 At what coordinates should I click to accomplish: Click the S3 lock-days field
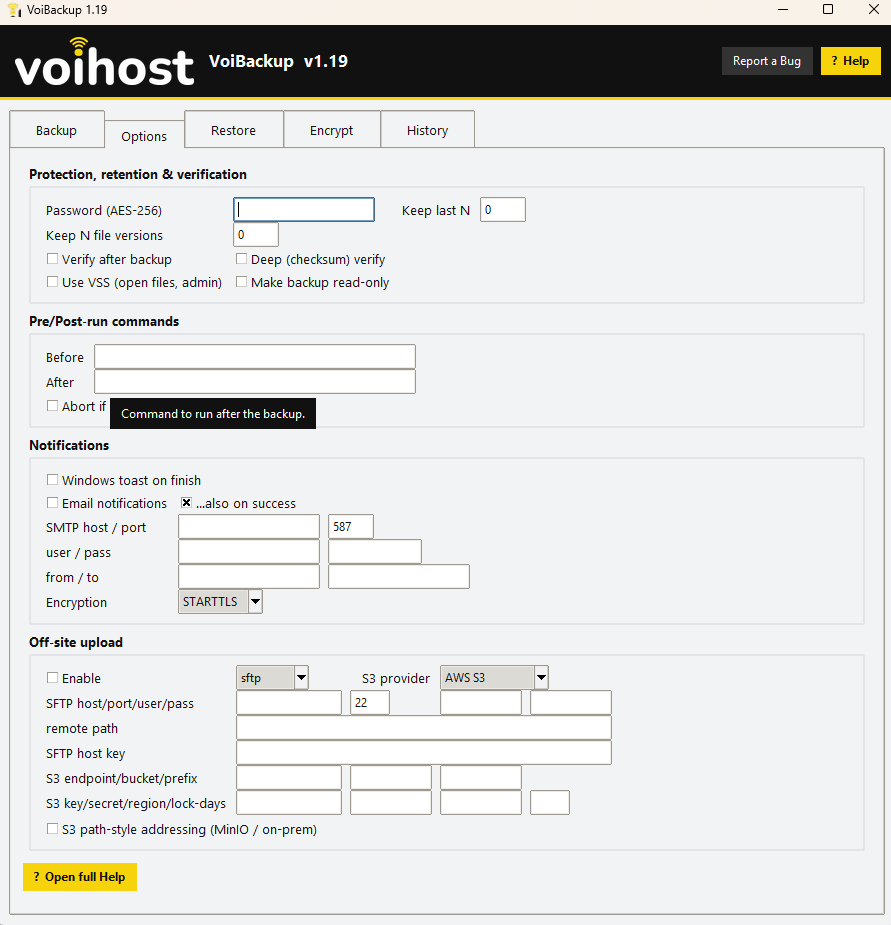coord(550,802)
